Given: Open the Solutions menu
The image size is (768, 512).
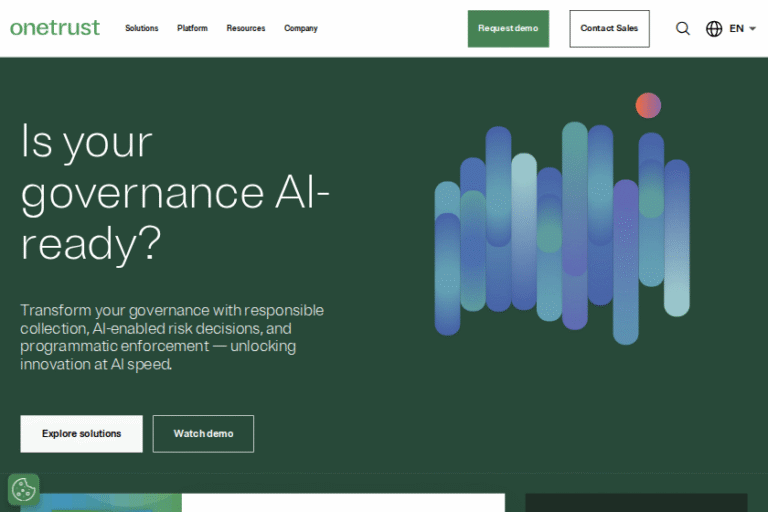Looking at the screenshot, I should tap(141, 29).
